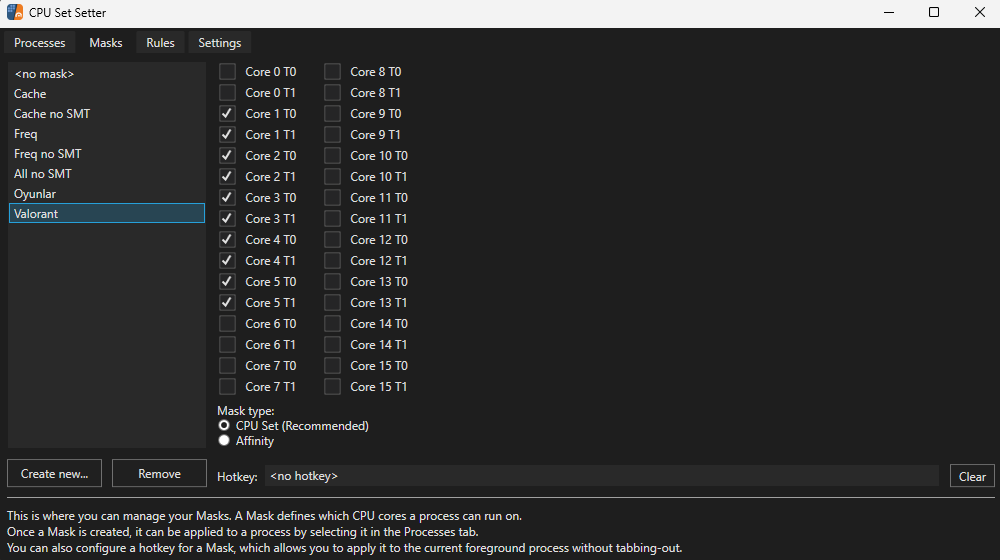The width and height of the screenshot is (1000, 560).
Task: Toggle Core 4 T0 off
Action: (x=227, y=240)
